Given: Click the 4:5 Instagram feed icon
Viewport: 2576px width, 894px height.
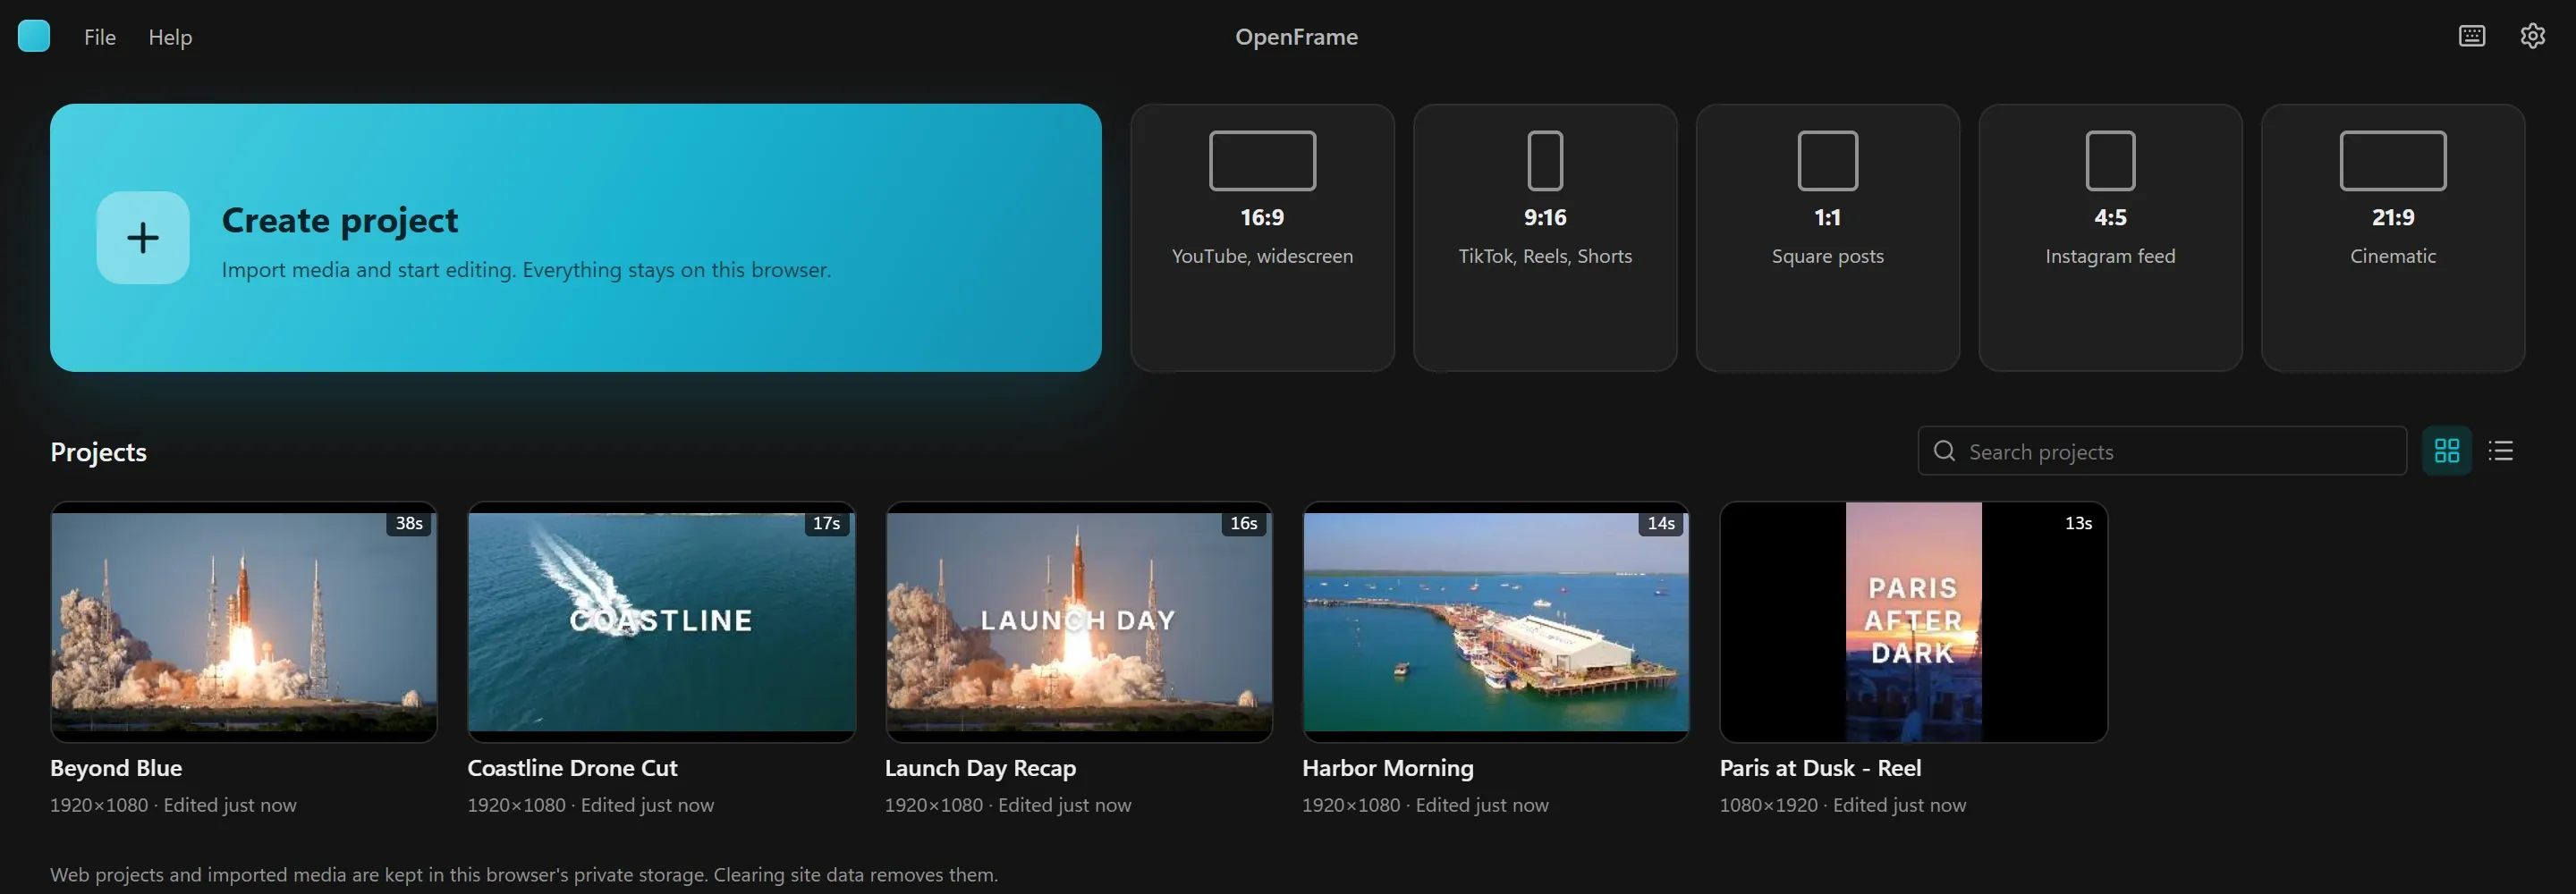Looking at the screenshot, I should [2110, 160].
